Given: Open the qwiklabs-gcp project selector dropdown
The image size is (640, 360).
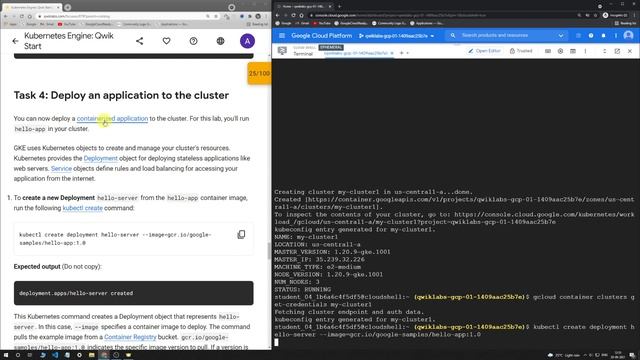Looking at the screenshot, I should click(396, 36).
